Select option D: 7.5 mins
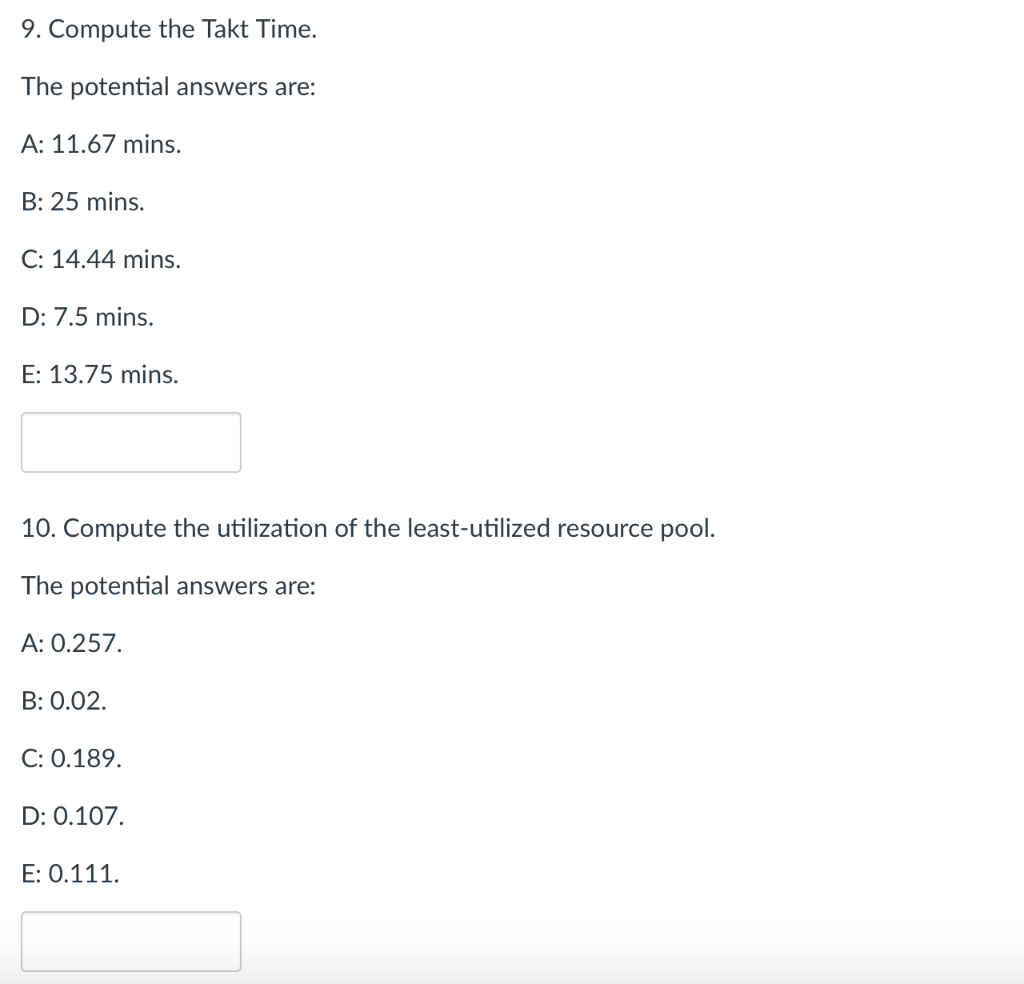Screen dimensions: 1024x984 coord(88,318)
